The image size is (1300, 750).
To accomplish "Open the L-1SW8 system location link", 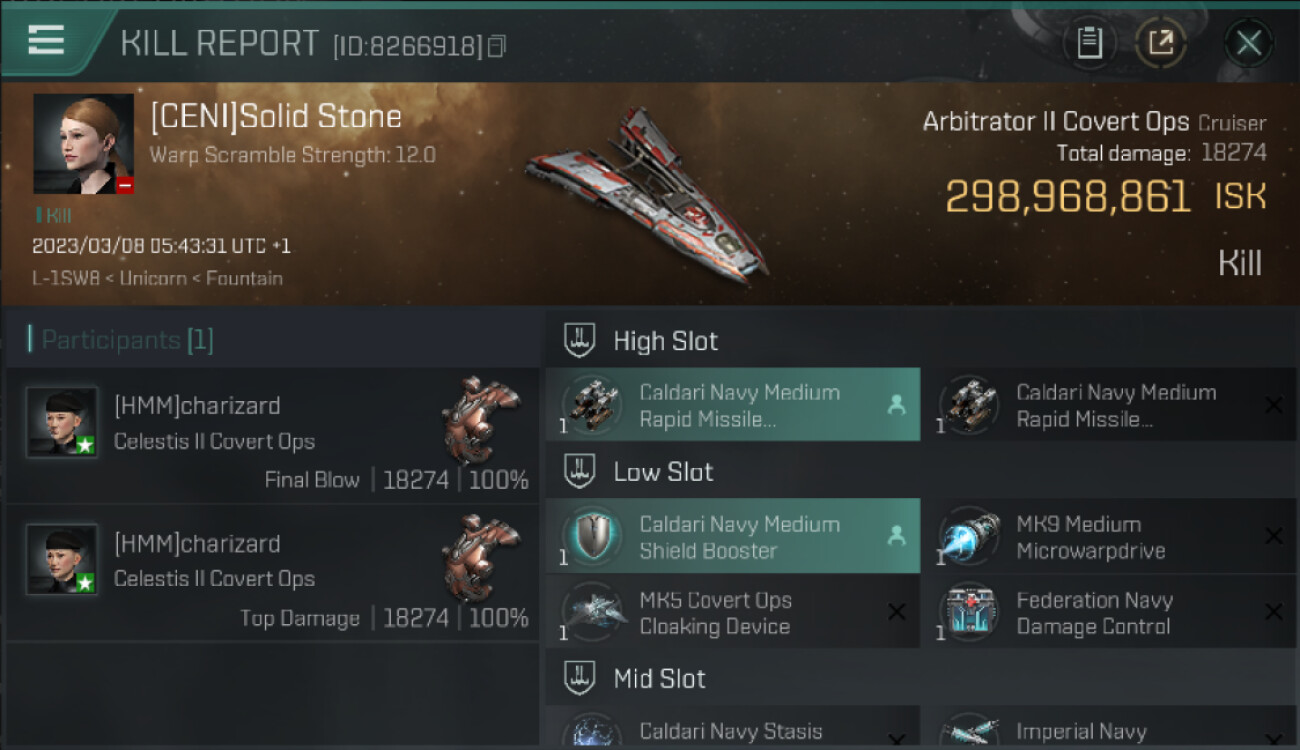I will (x=65, y=278).
